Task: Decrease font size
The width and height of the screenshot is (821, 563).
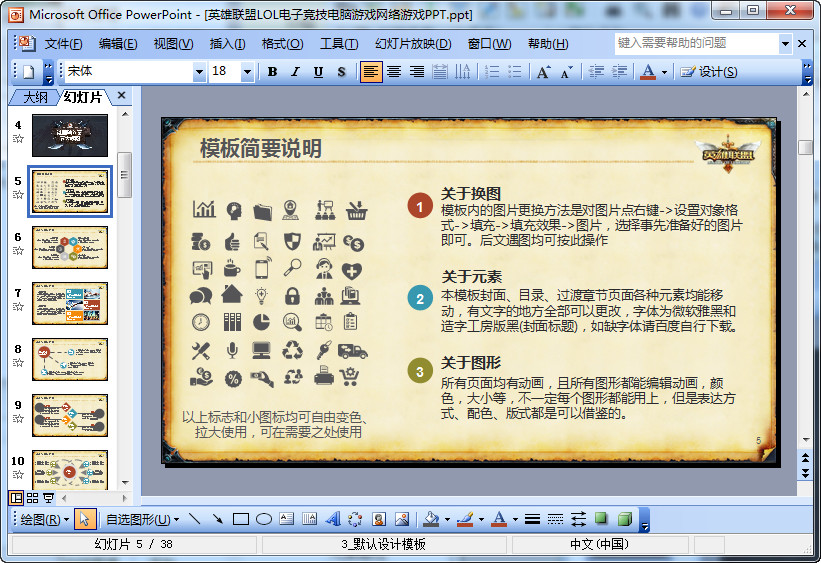Action: [x=566, y=72]
